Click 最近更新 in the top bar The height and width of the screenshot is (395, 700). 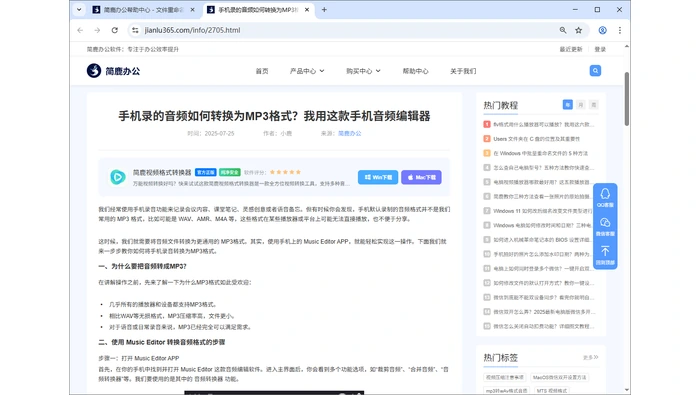coord(571,49)
